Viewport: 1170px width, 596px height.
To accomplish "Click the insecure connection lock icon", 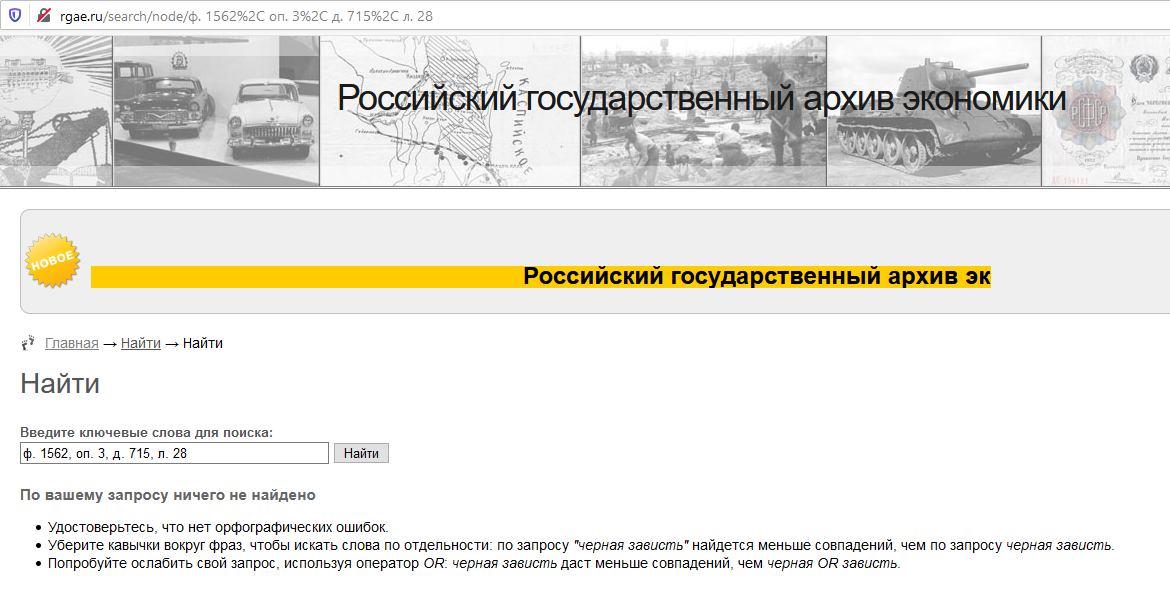I will (x=43, y=16).
